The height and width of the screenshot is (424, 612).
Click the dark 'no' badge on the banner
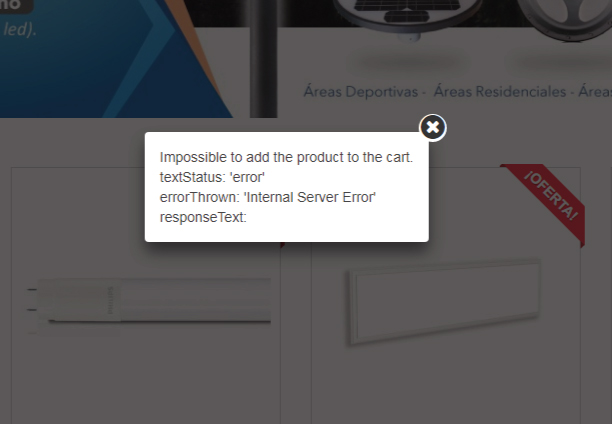[15, 6]
